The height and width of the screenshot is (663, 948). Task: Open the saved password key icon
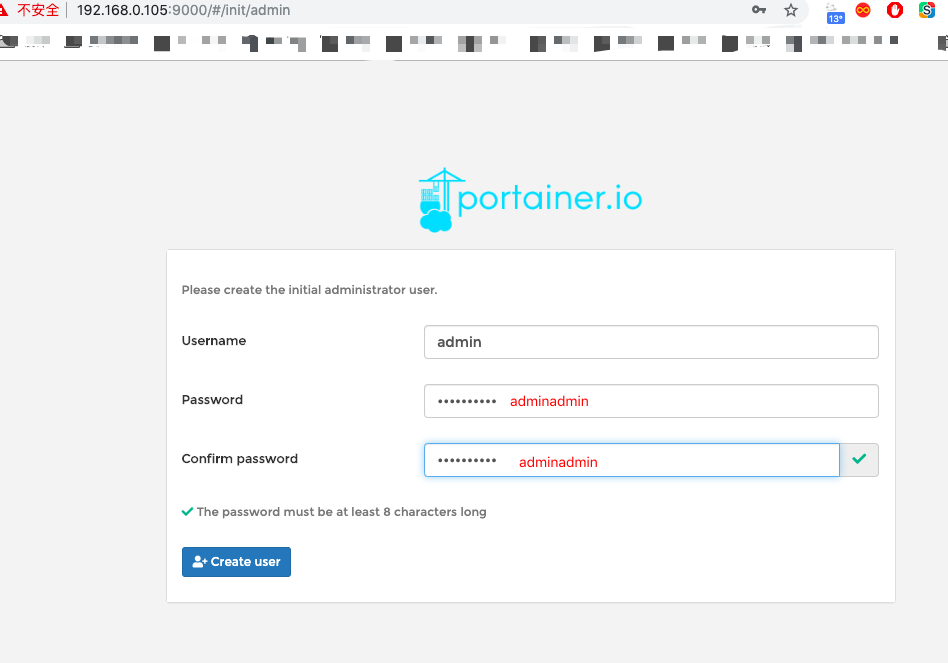(760, 10)
